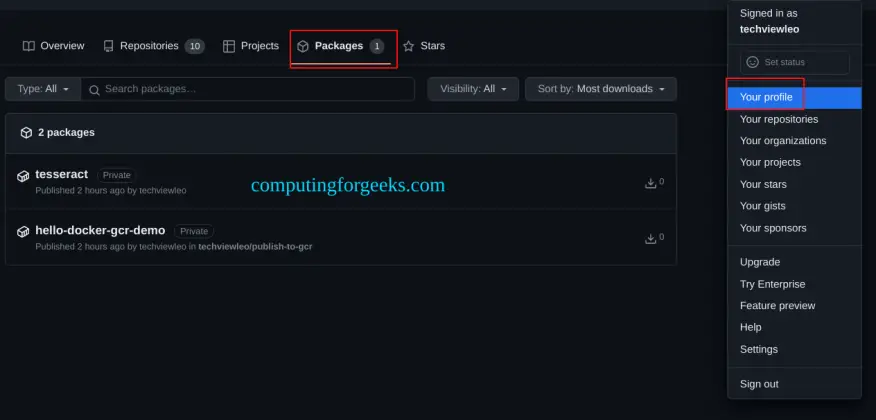The width and height of the screenshot is (876, 420).
Task: Expand the Visibility: All filter
Action: coord(473,89)
